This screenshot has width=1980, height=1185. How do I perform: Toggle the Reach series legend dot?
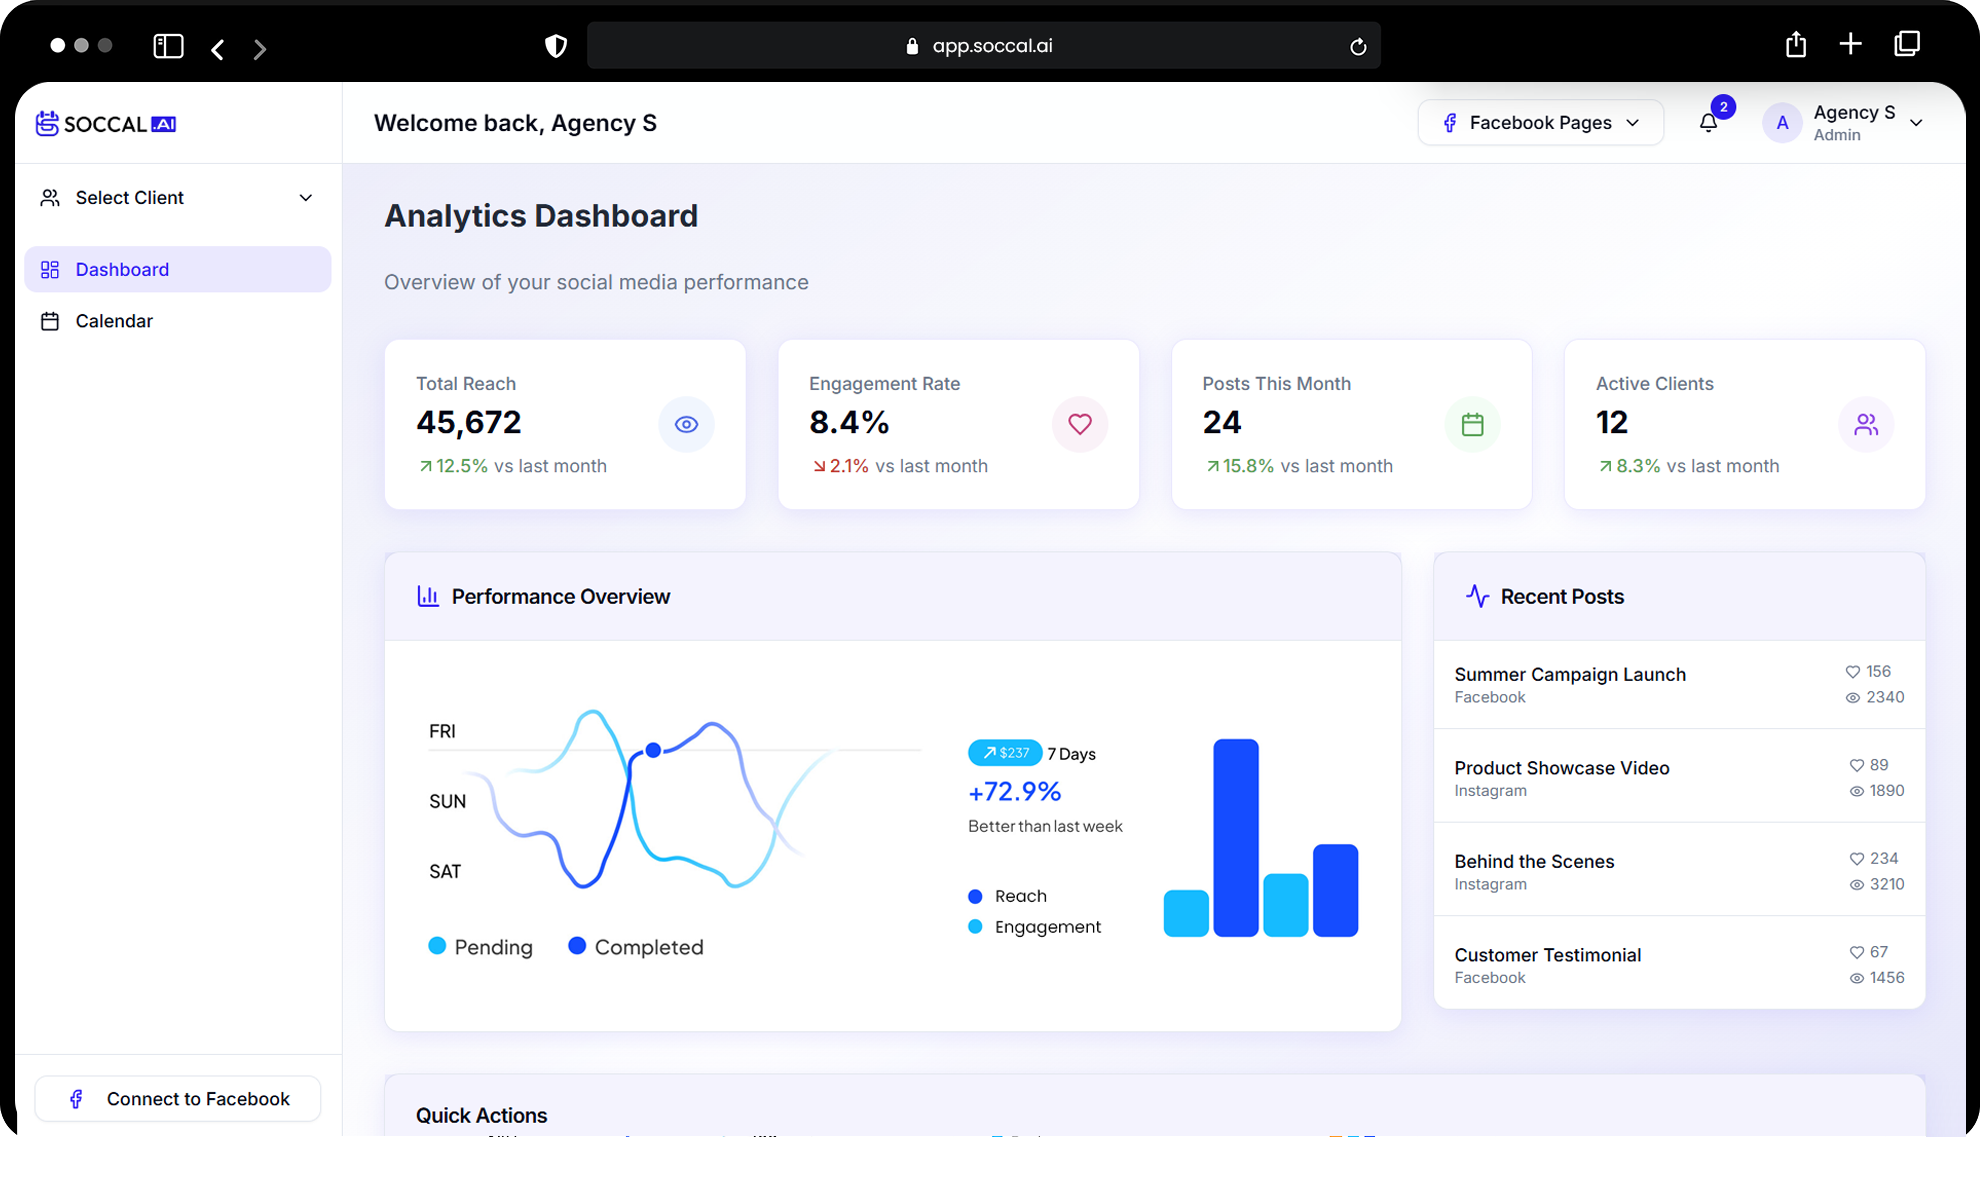(x=975, y=896)
